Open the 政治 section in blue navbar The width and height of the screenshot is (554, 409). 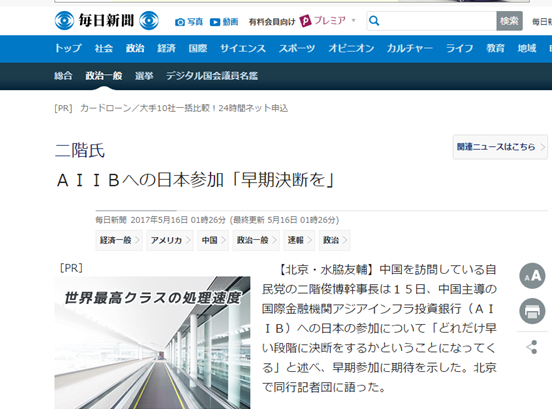point(135,48)
